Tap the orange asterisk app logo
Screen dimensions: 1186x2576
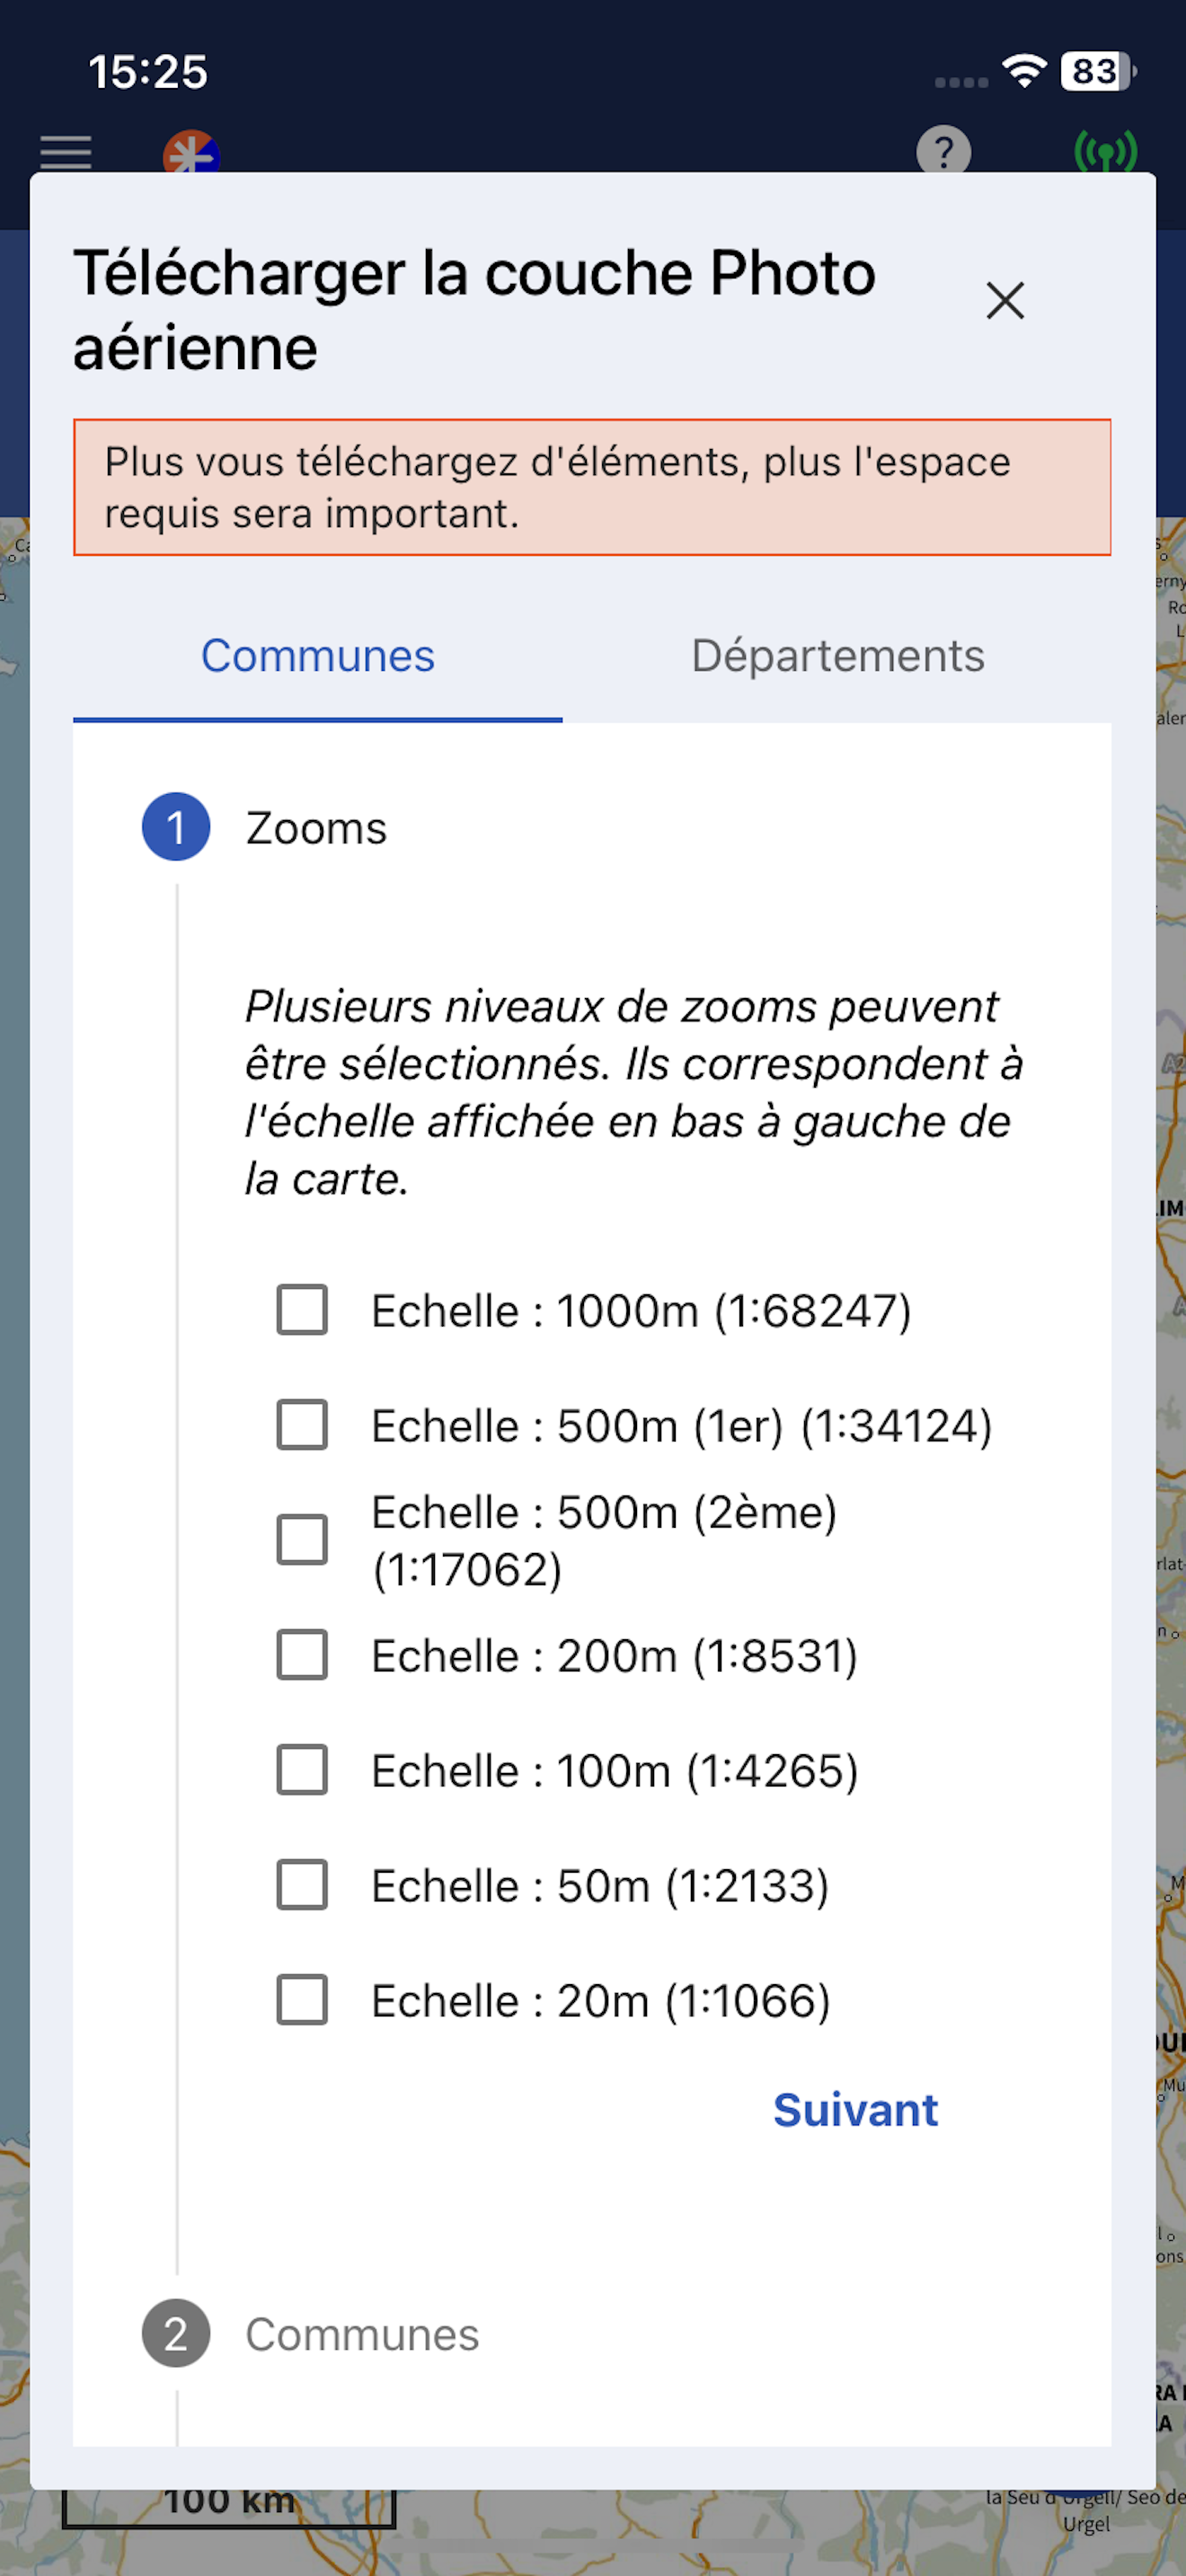click(x=191, y=151)
